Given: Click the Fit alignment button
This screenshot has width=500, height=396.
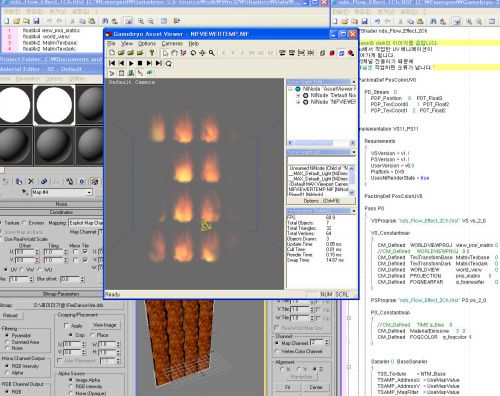Looking at the screenshot, I should pos(288,387).
